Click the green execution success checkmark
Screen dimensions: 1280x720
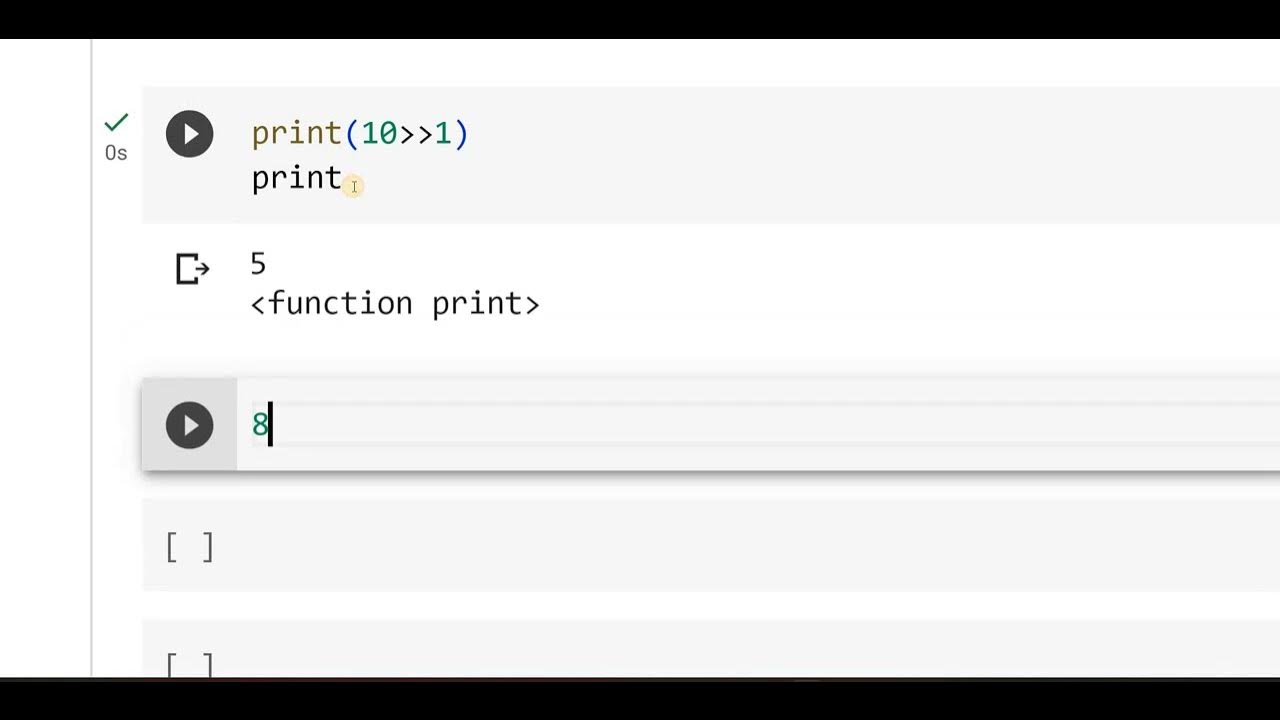tap(116, 123)
